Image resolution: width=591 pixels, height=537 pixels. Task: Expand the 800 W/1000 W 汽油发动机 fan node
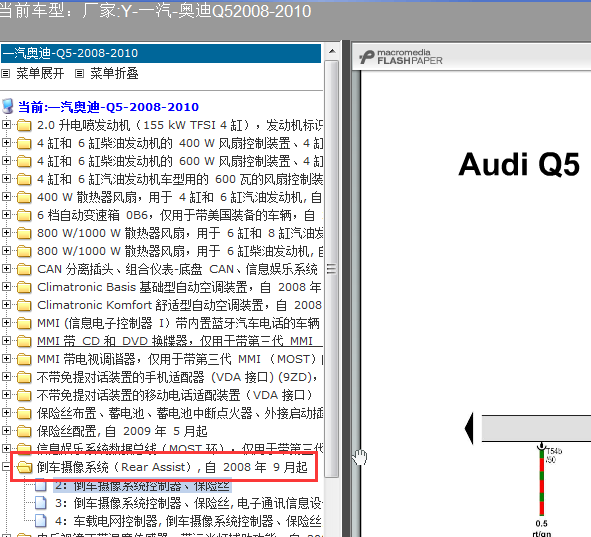6,233
